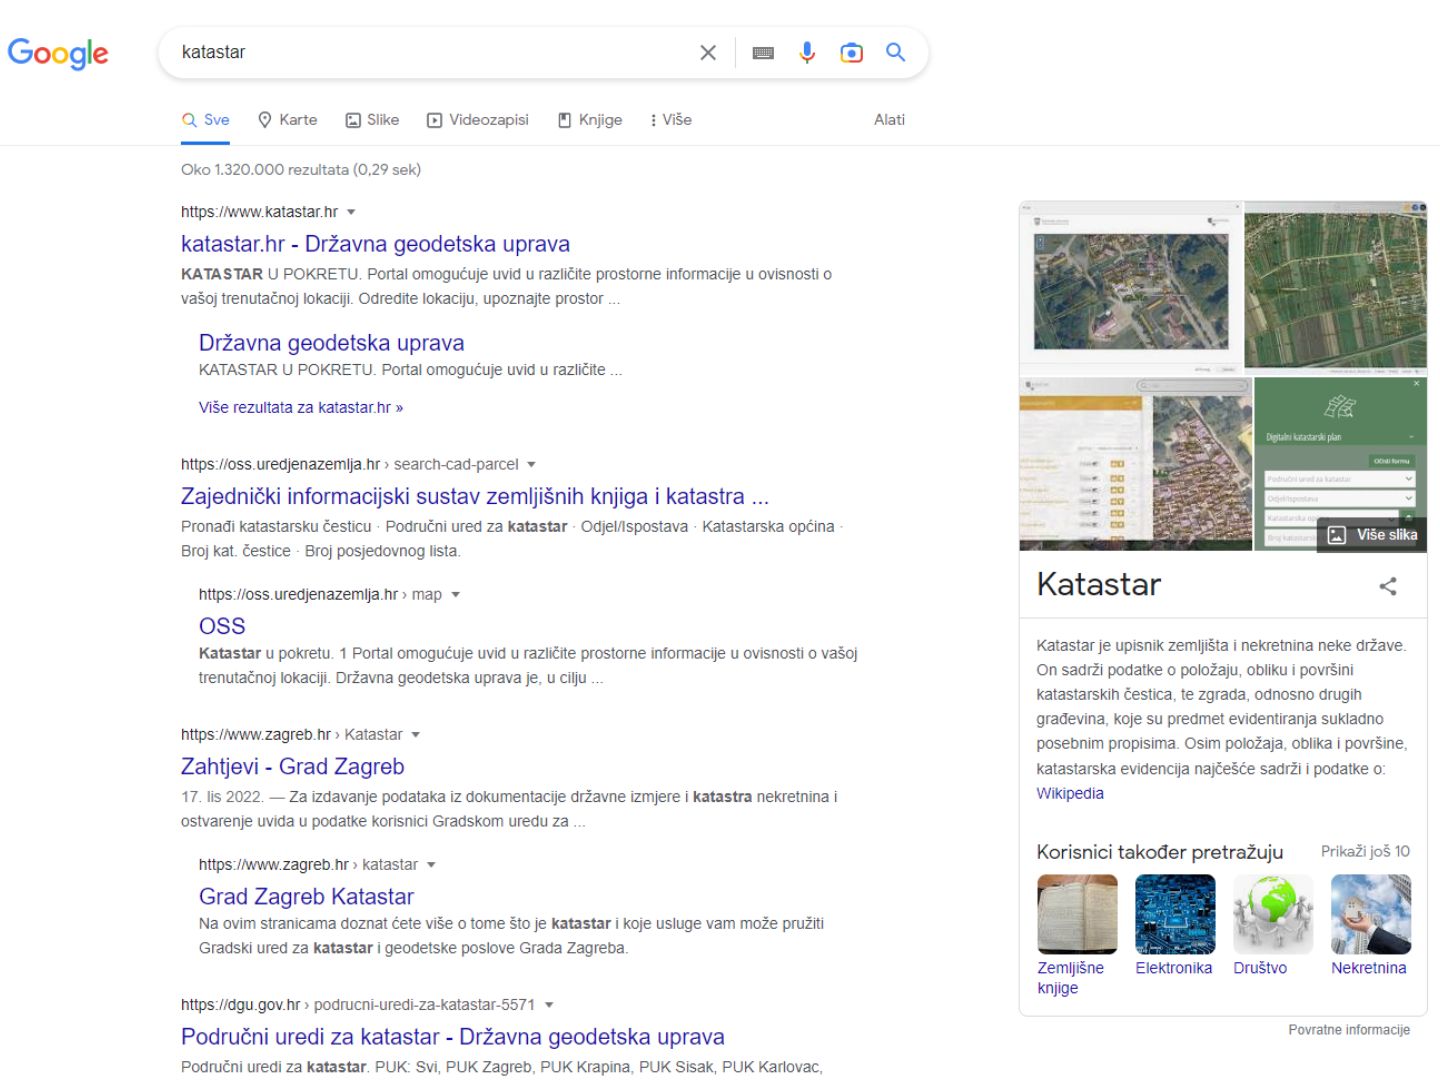Clear the search box with X icon
The image size is (1440, 1080).
click(x=708, y=53)
